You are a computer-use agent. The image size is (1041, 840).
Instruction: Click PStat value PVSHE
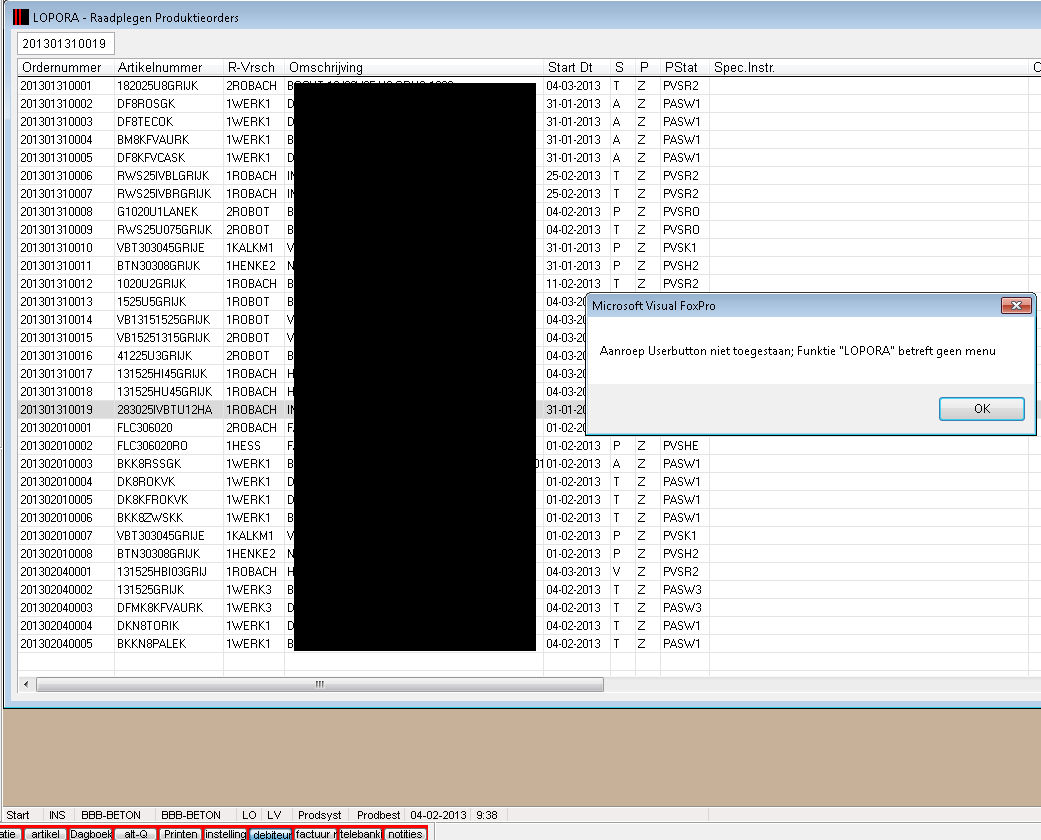pos(681,446)
